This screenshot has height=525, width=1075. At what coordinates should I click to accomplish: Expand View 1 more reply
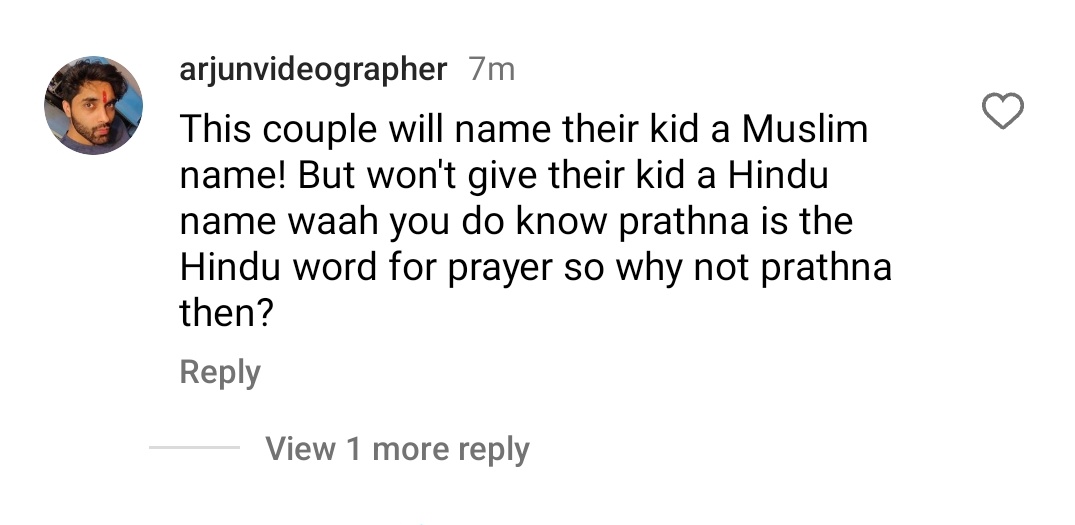pyautogui.click(x=398, y=449)
